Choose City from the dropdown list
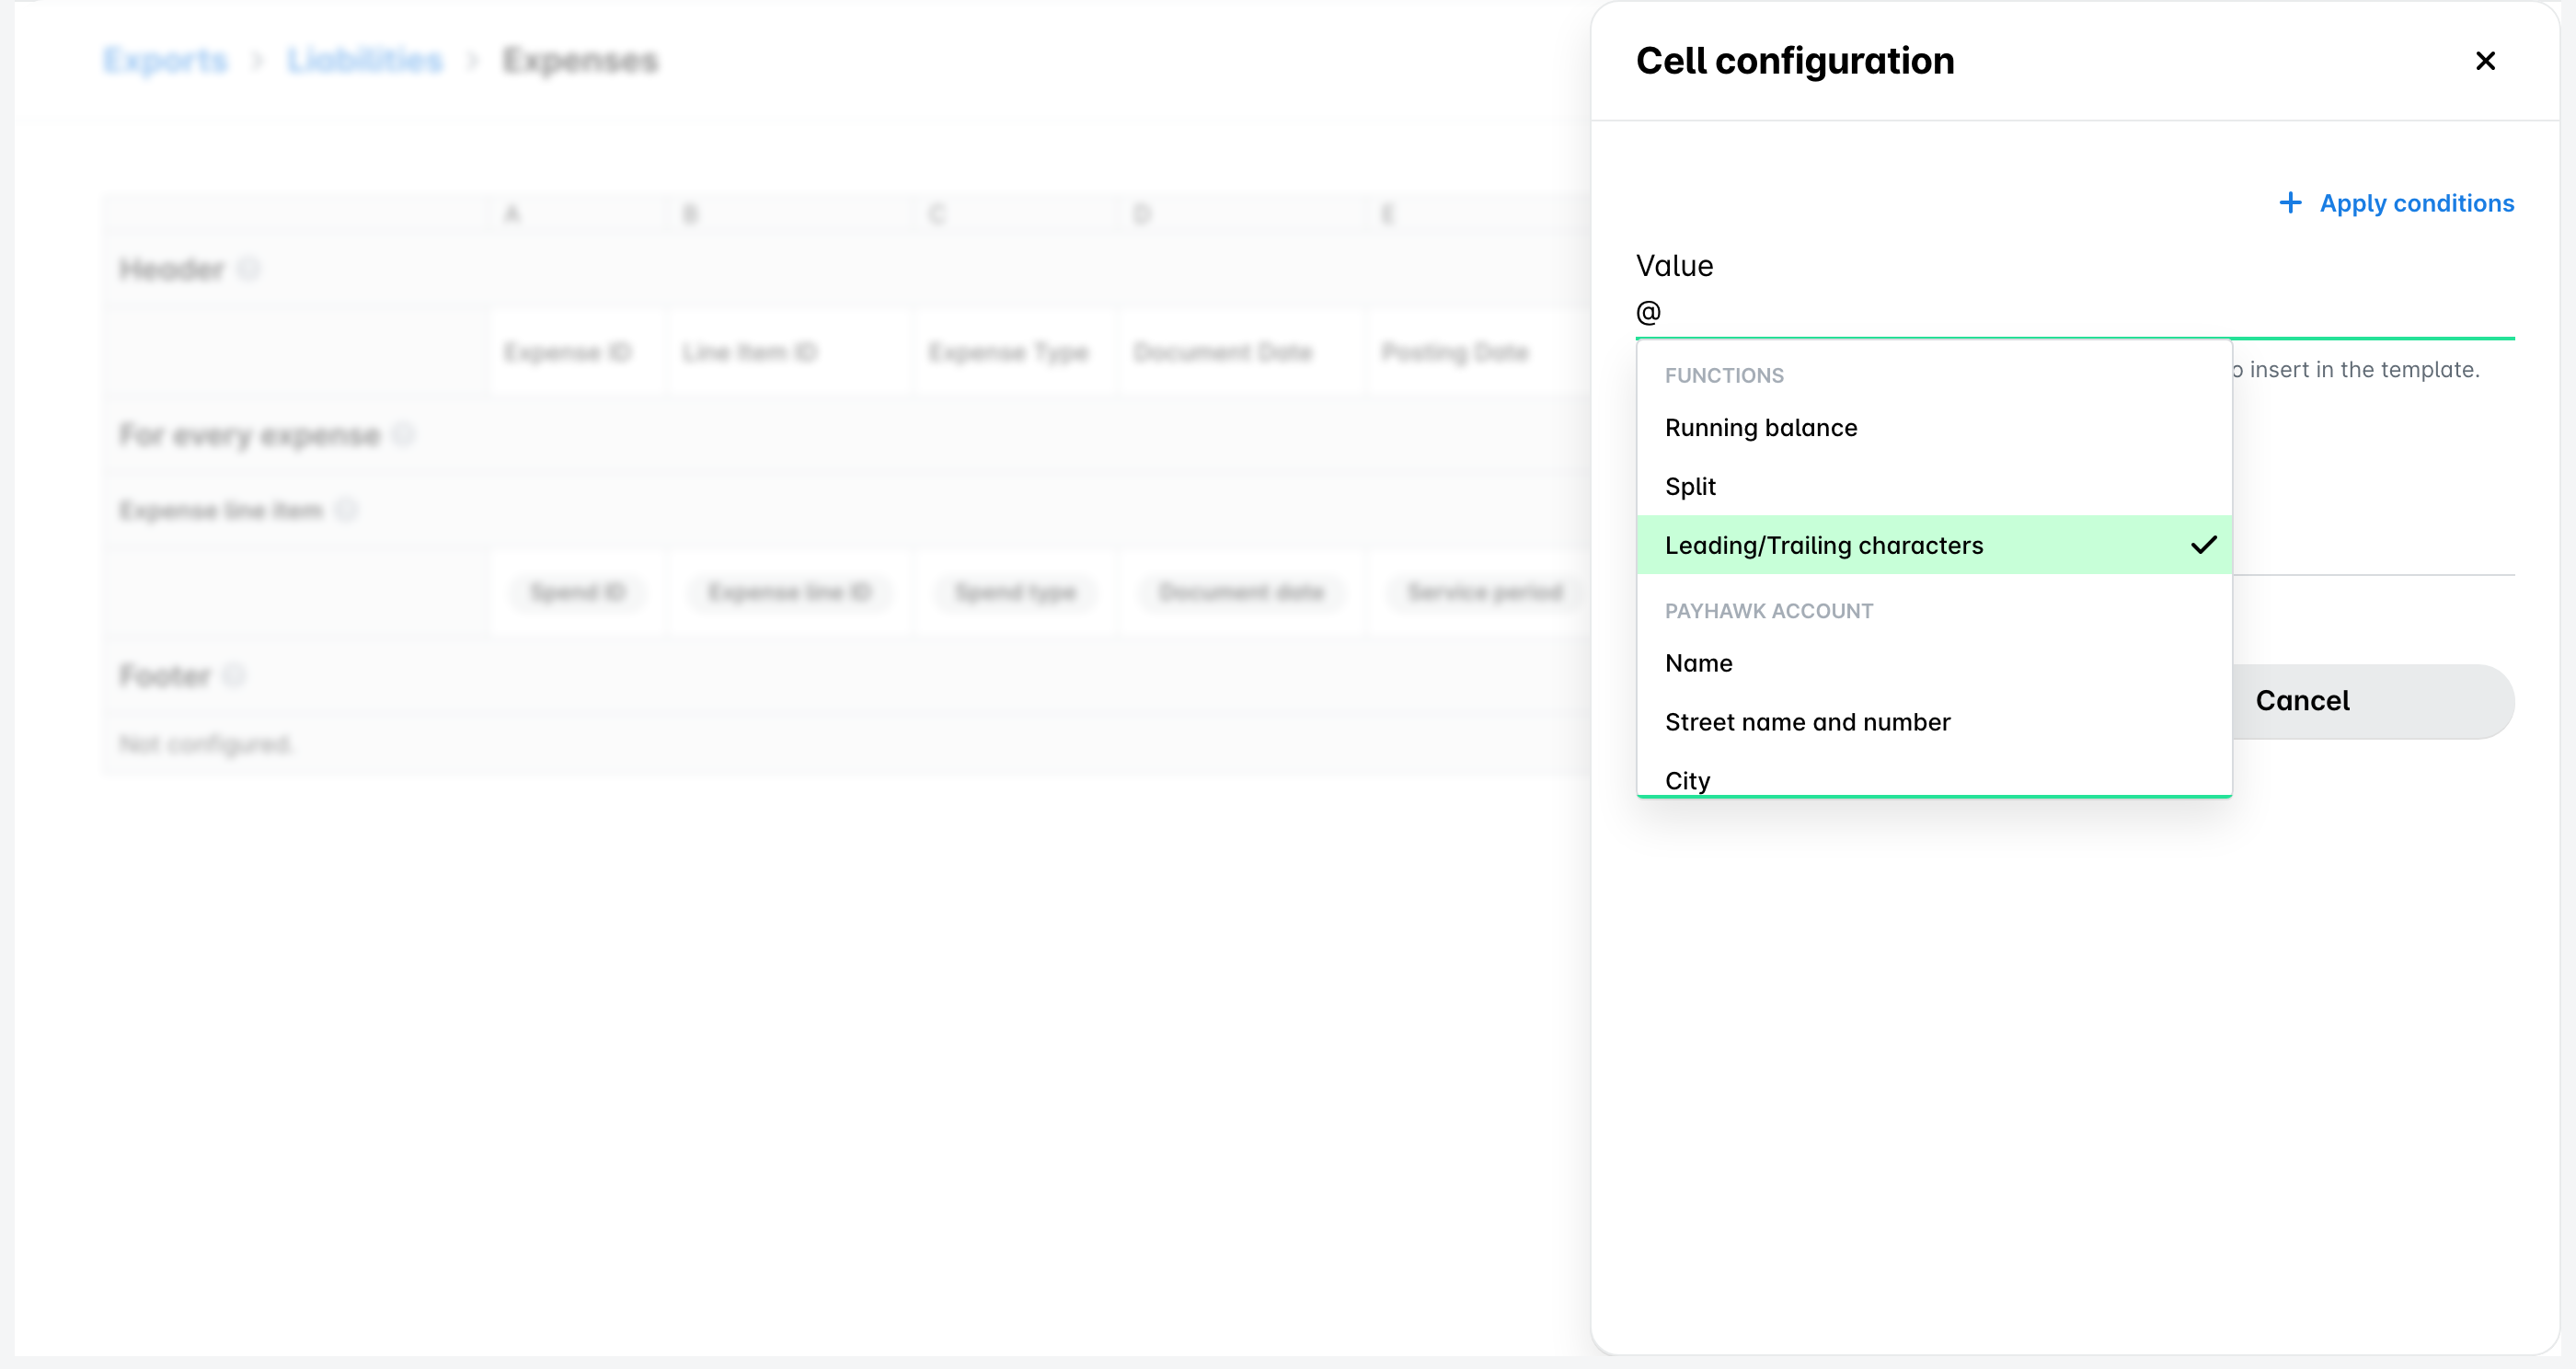The width and height of the screenshot is (2576, 1369). pos(1934,779)
